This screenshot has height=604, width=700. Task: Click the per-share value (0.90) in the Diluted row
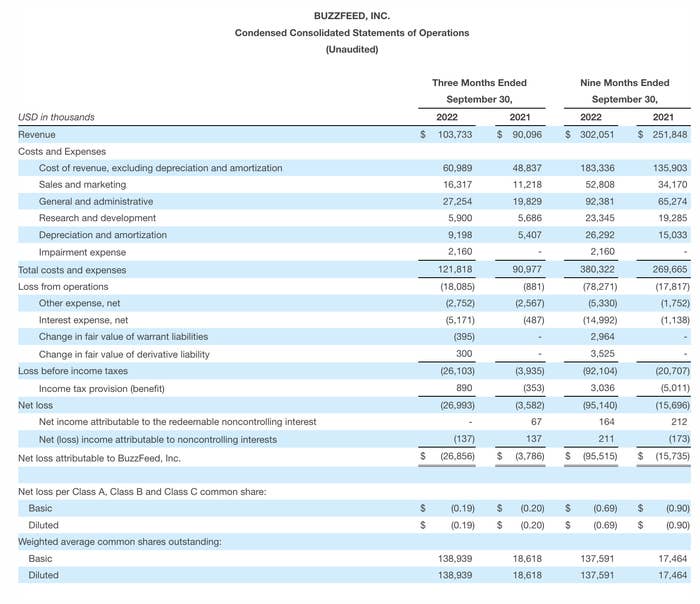[x=678, y=525]
